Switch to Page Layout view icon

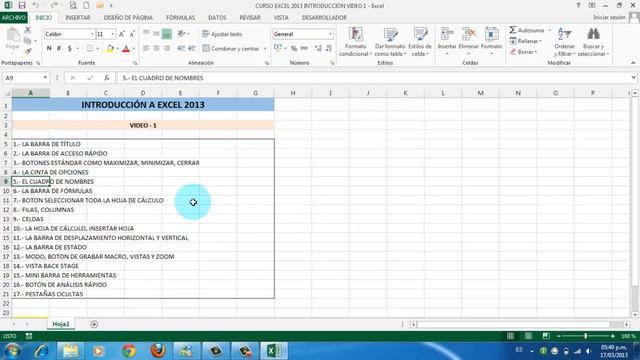[528, 336]
